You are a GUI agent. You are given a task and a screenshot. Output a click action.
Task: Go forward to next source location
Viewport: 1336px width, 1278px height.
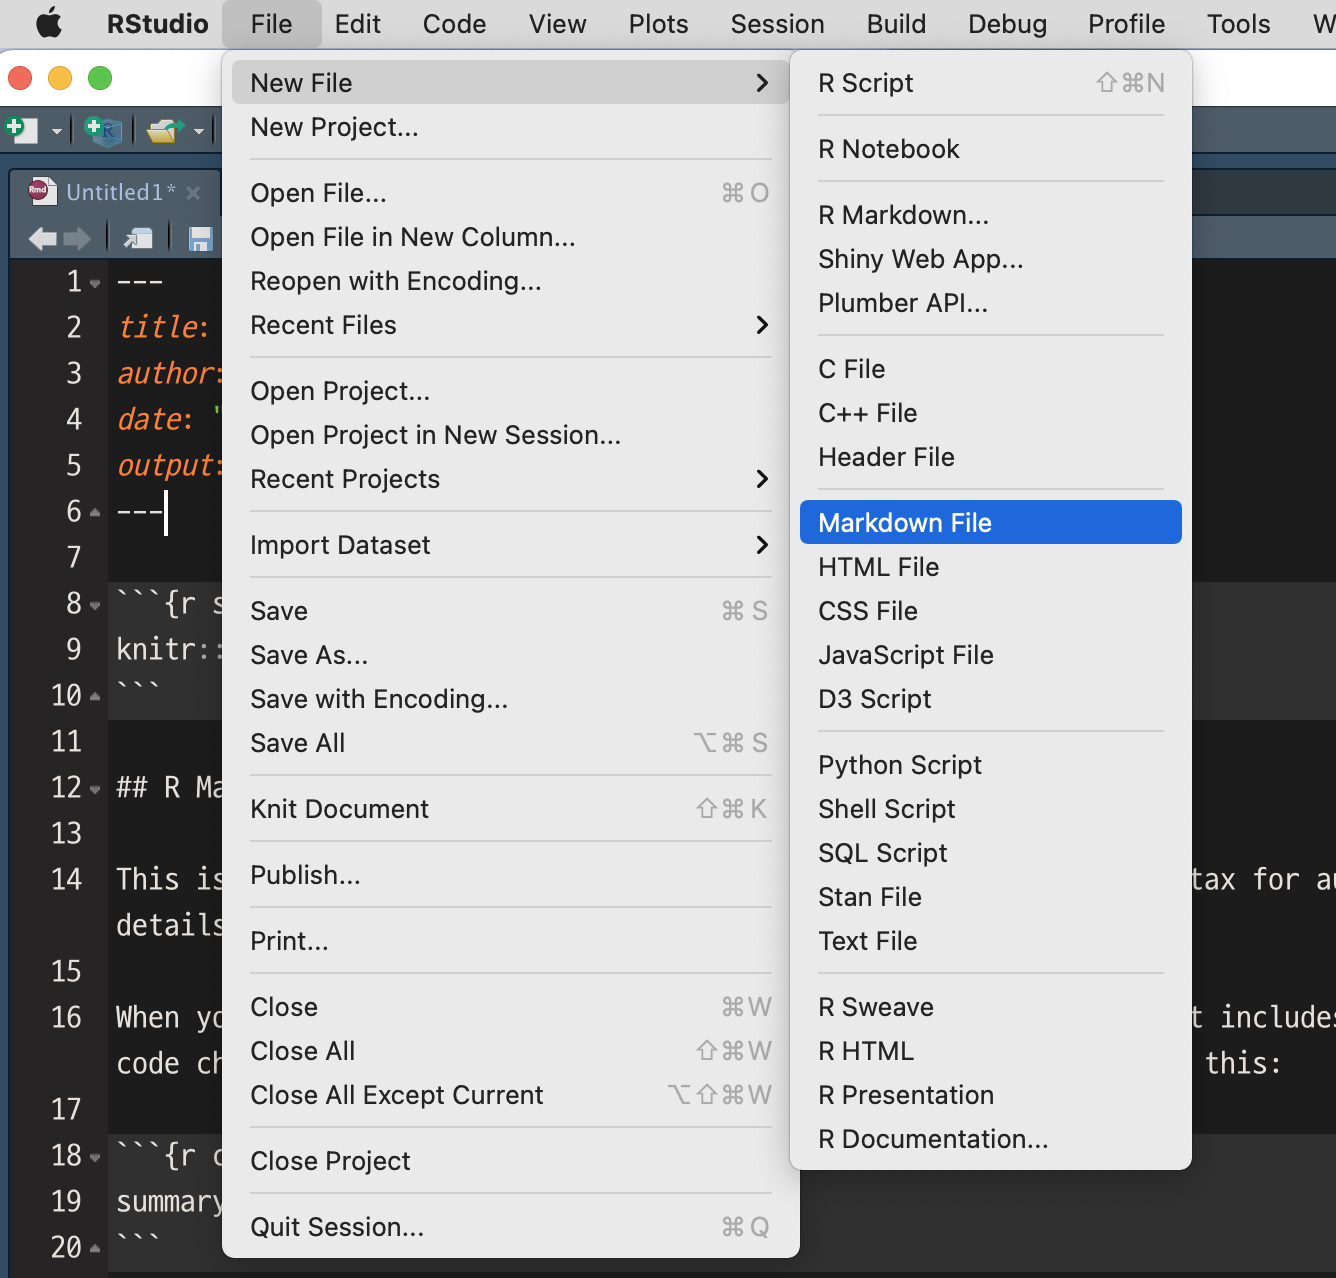[77, 238]
